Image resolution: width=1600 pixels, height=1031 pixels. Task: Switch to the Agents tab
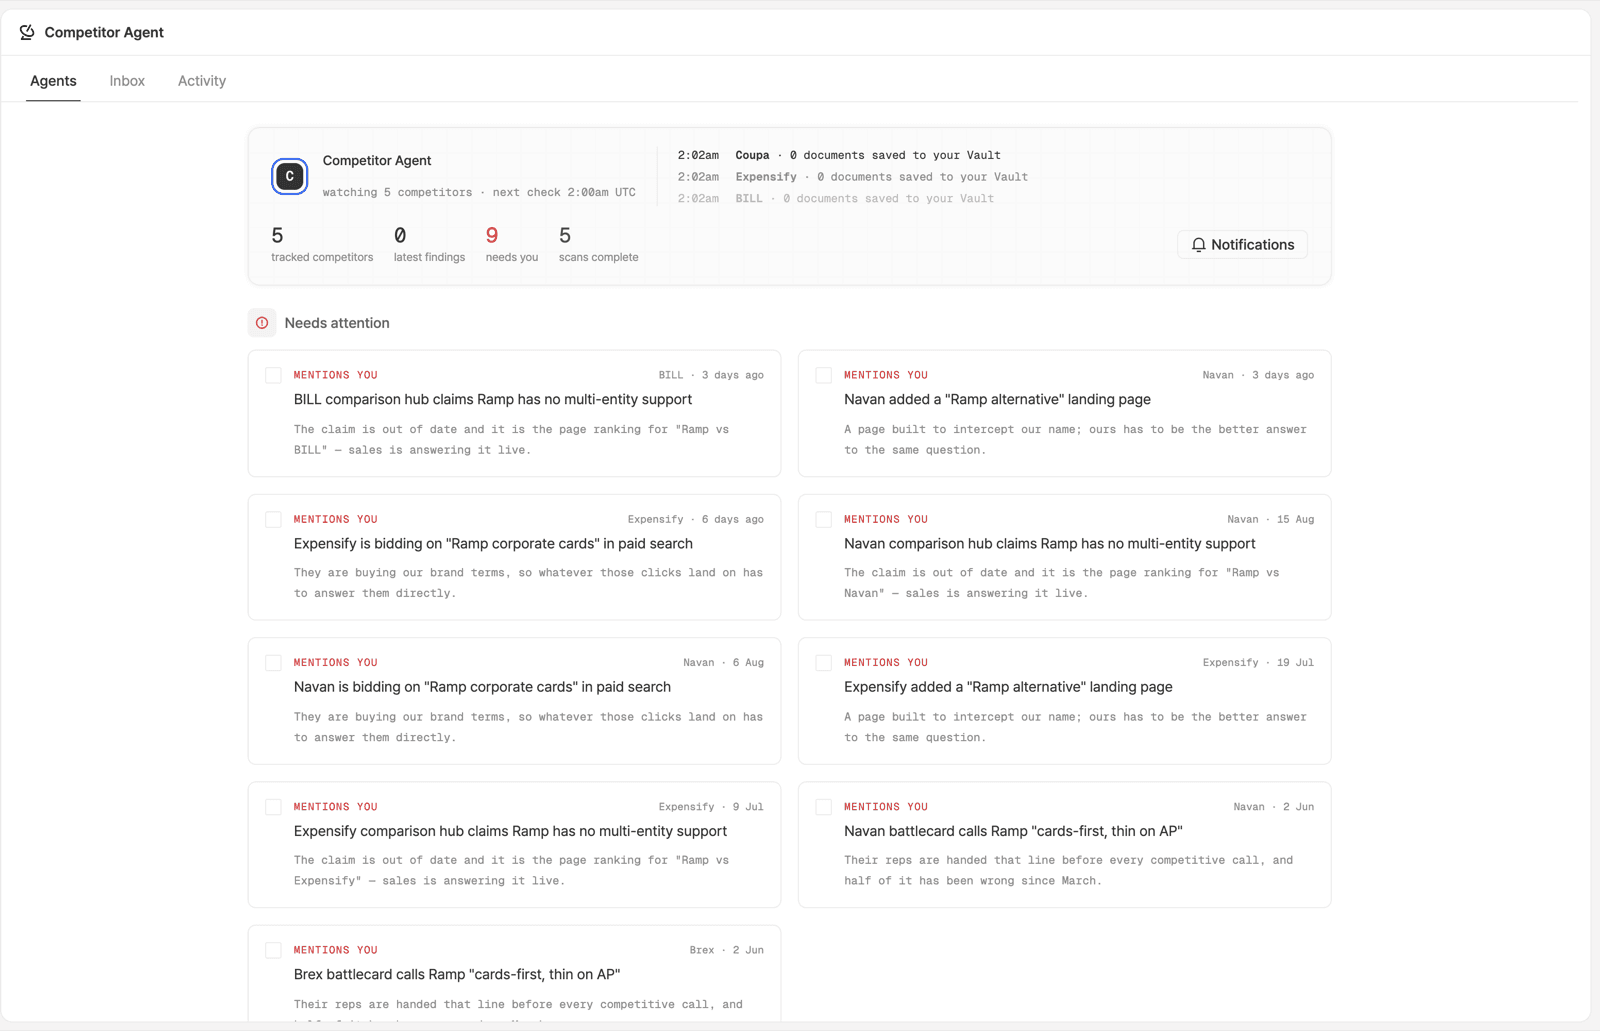point(53,81)
